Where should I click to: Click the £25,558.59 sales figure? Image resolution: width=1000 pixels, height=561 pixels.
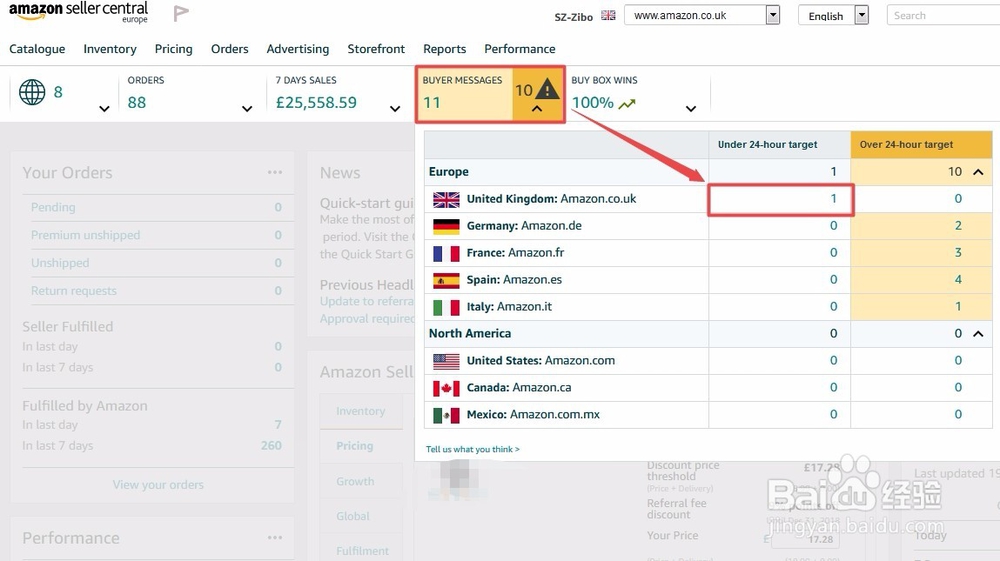click(x=316, y=103)
